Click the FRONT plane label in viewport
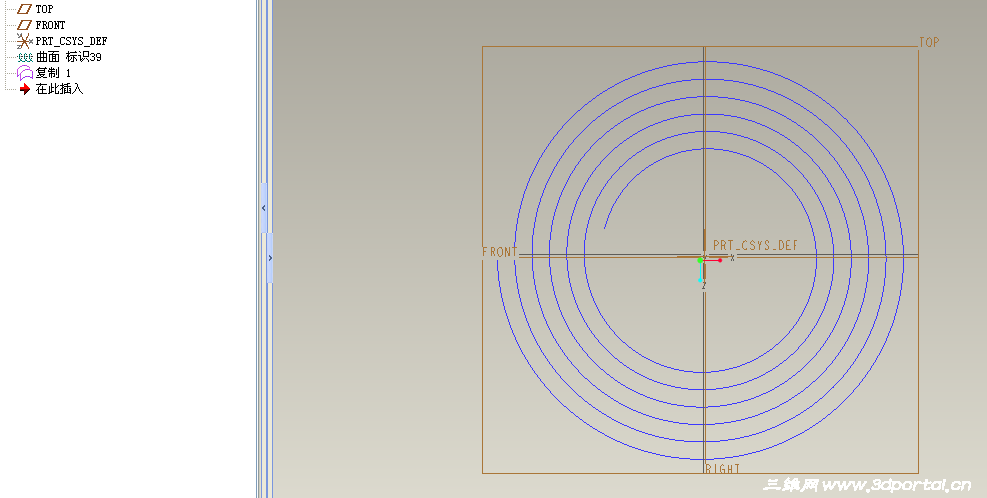Screen dimensions: 987x498 pyautogui.click(x=500, y=252)
